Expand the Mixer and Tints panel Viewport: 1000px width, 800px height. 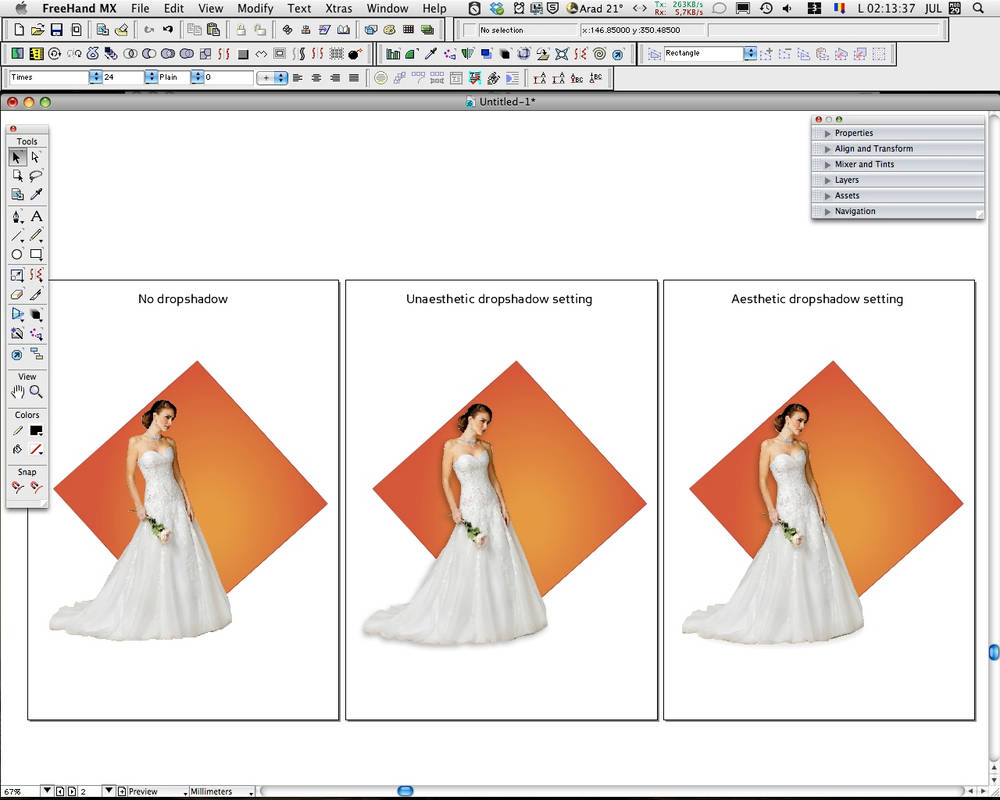858,164
